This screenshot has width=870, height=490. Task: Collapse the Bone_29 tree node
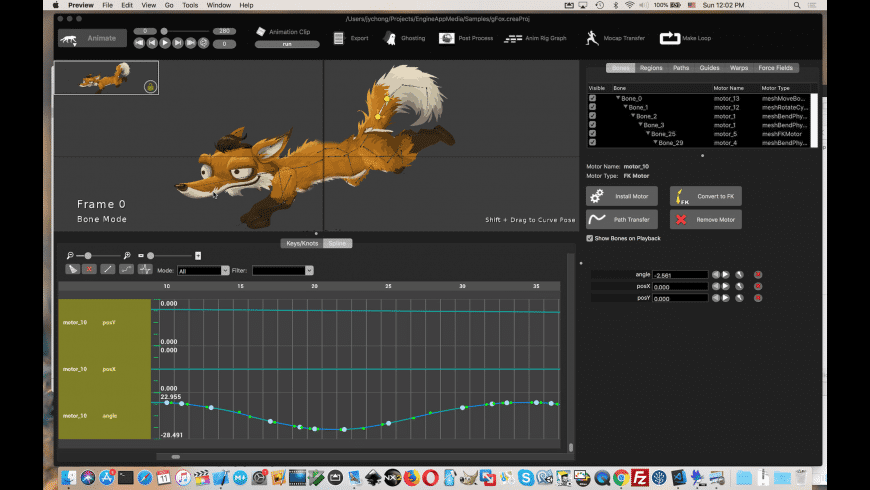[x=655, y=143]
